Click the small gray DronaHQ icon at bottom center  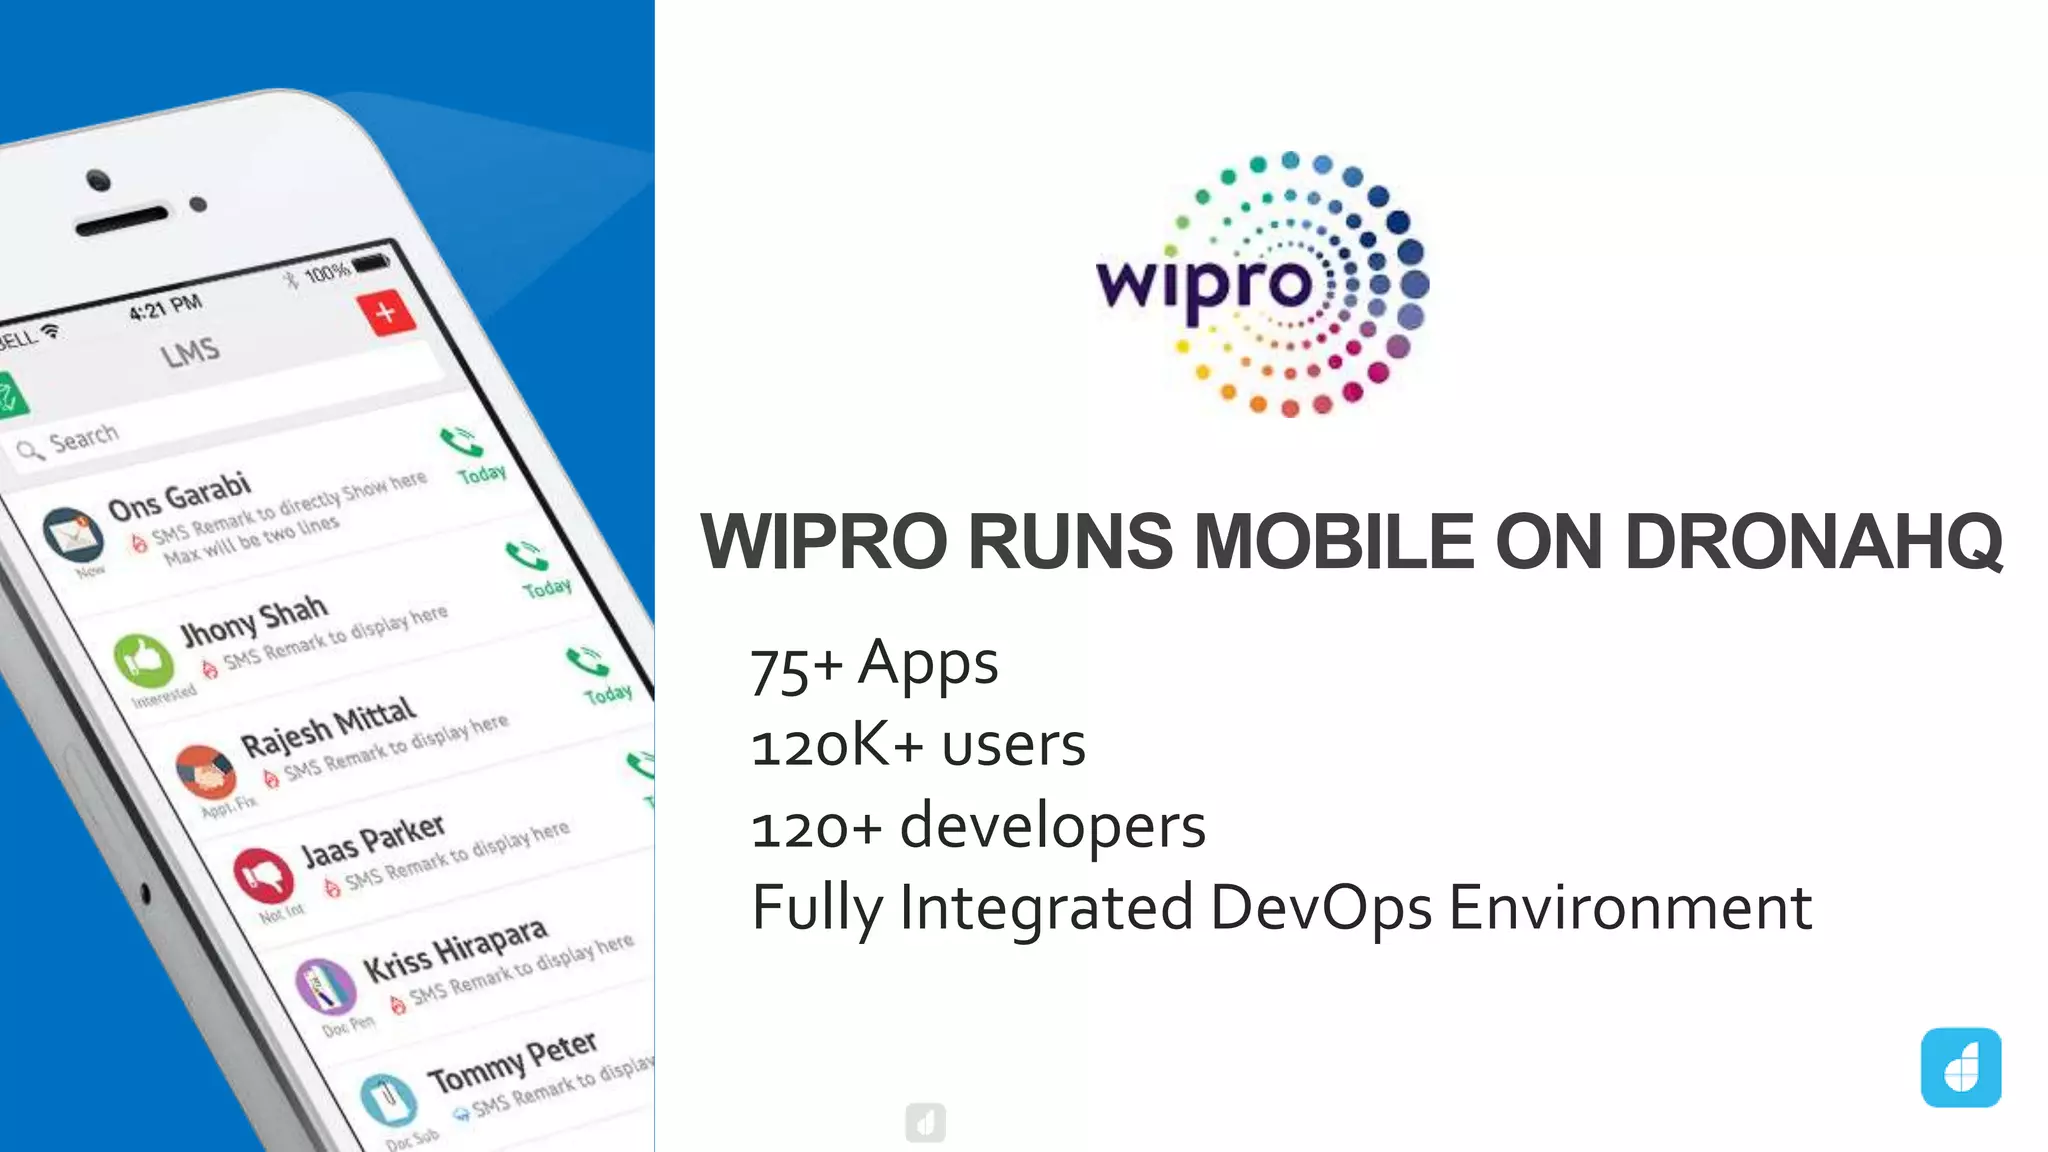[x=925, y=1122]
